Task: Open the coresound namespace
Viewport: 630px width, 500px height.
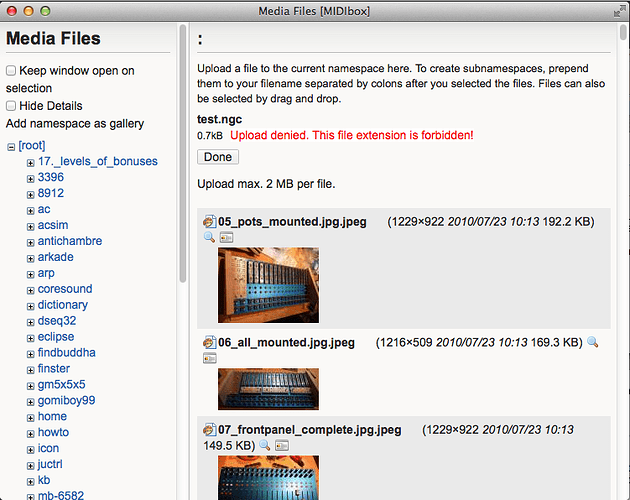Action: (x=65, y=289)
